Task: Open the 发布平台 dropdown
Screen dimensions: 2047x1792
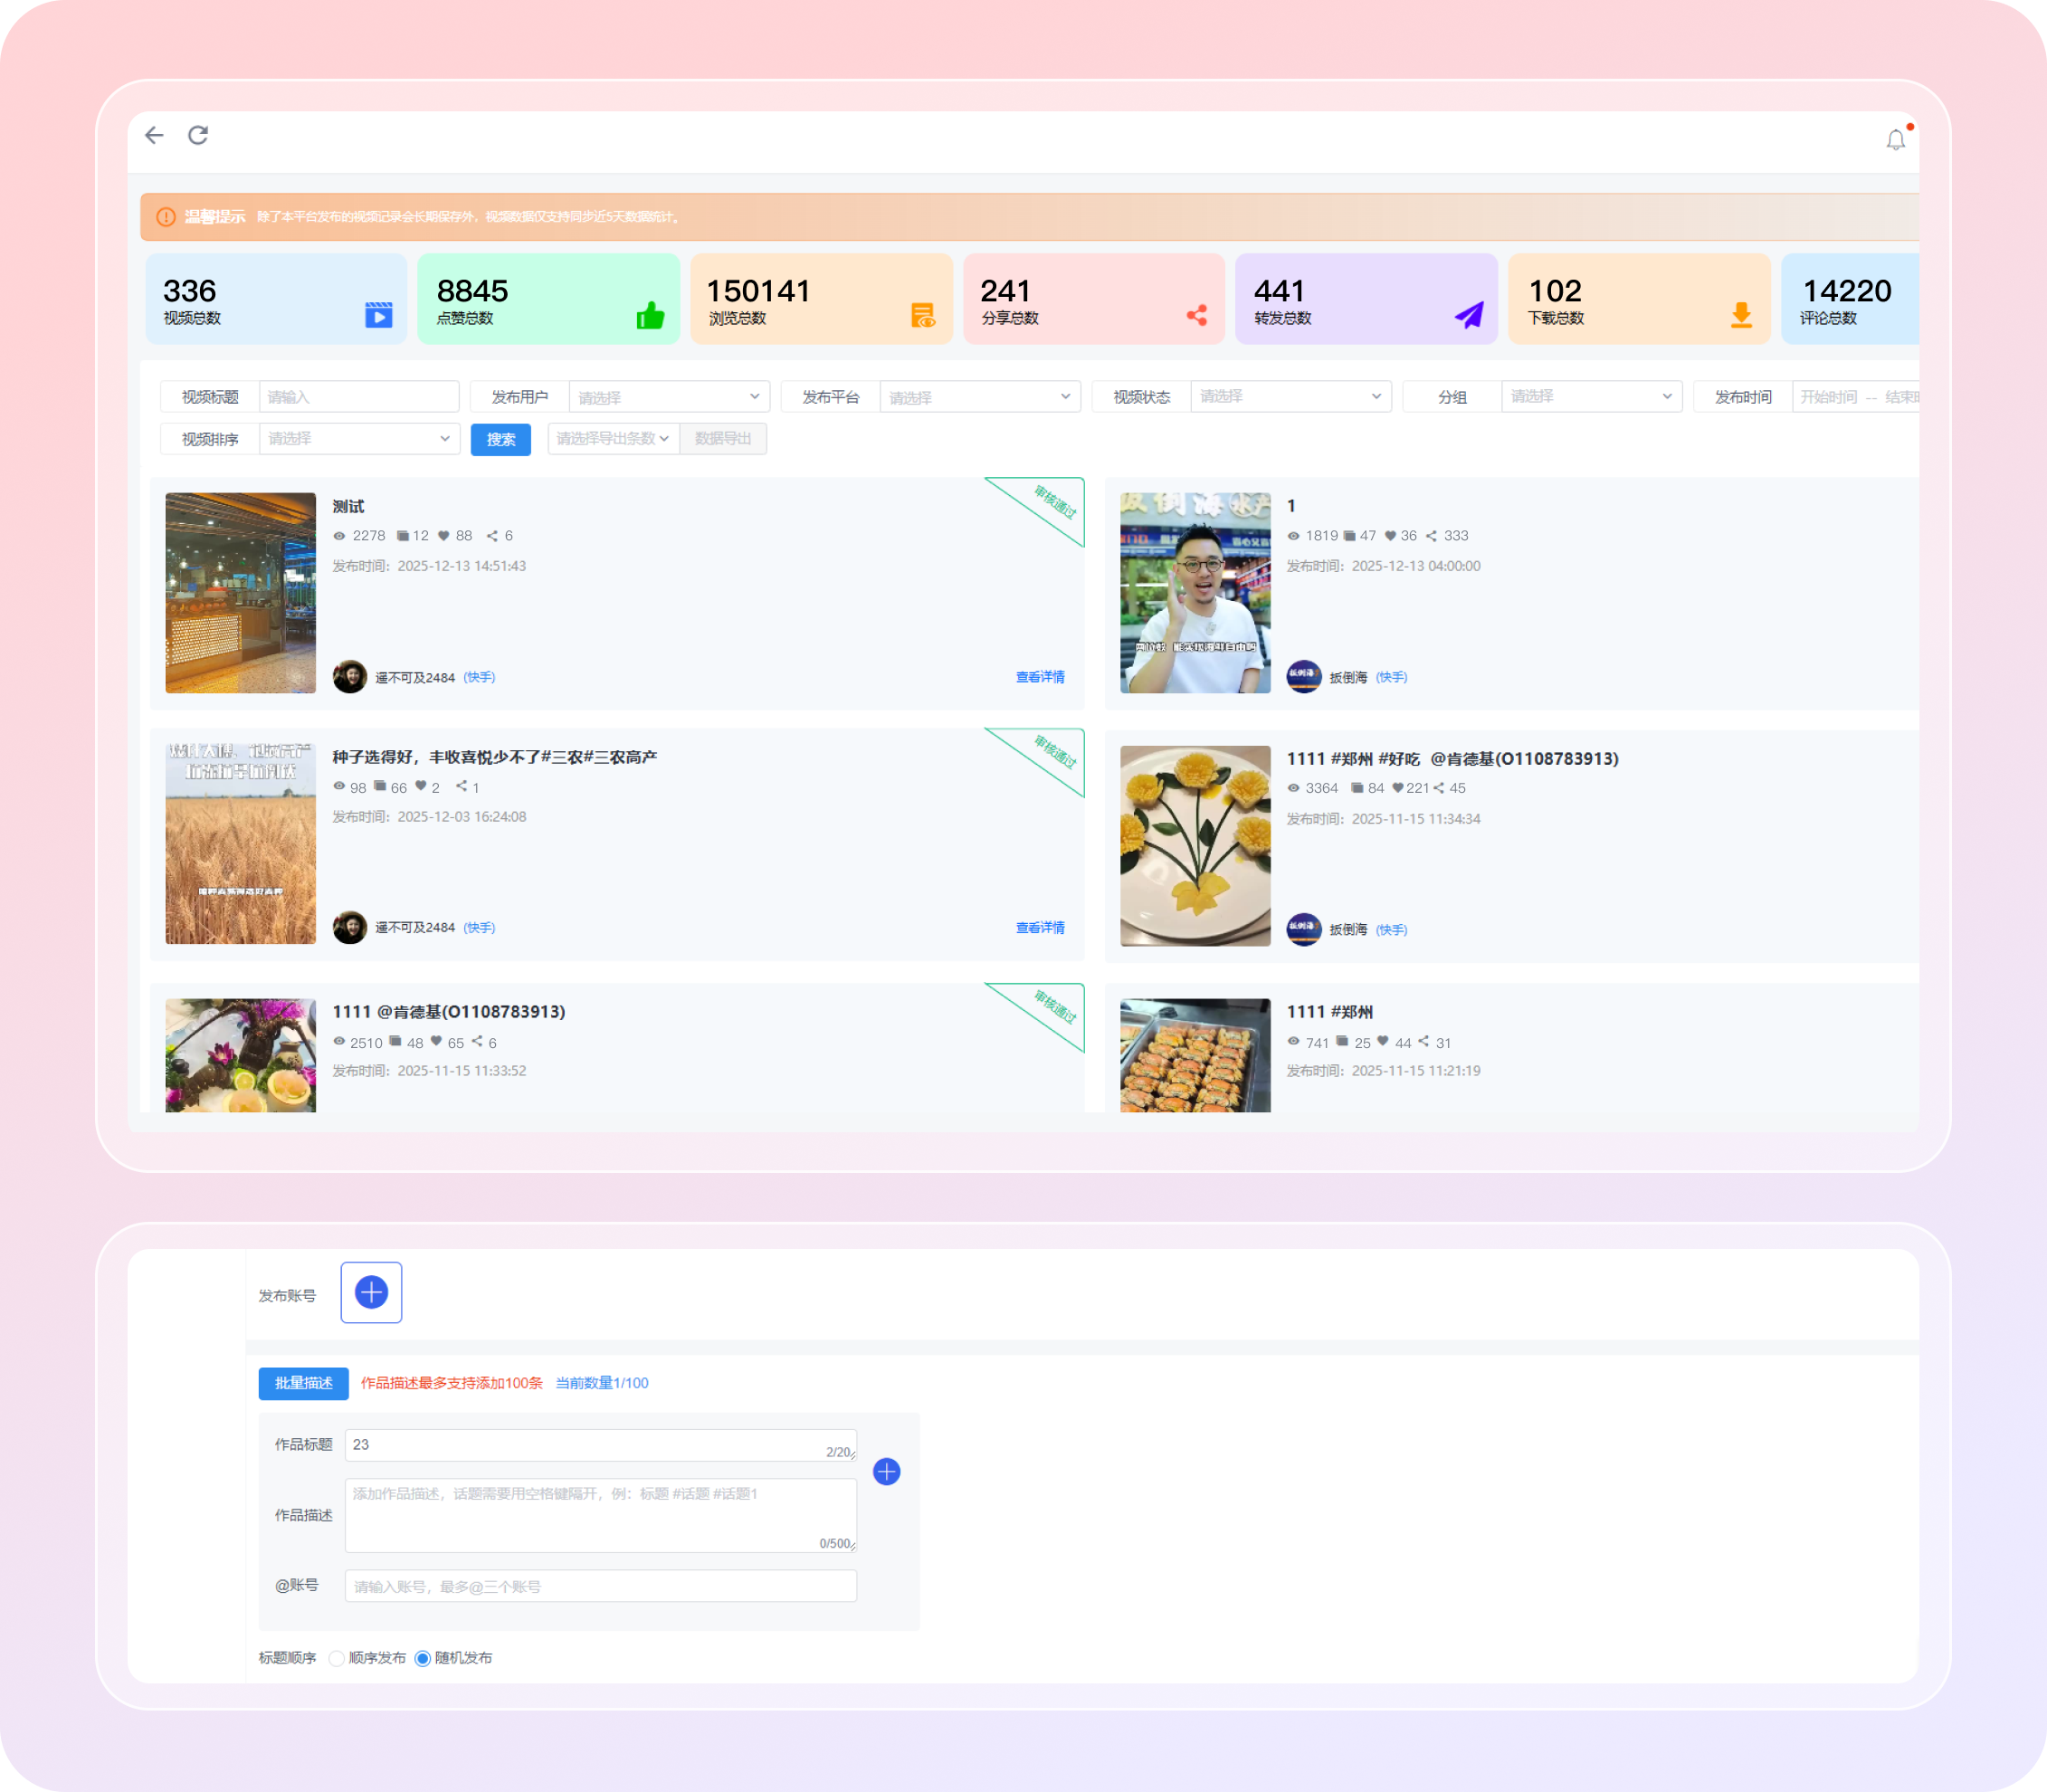Action: click(x=979, y=397)
